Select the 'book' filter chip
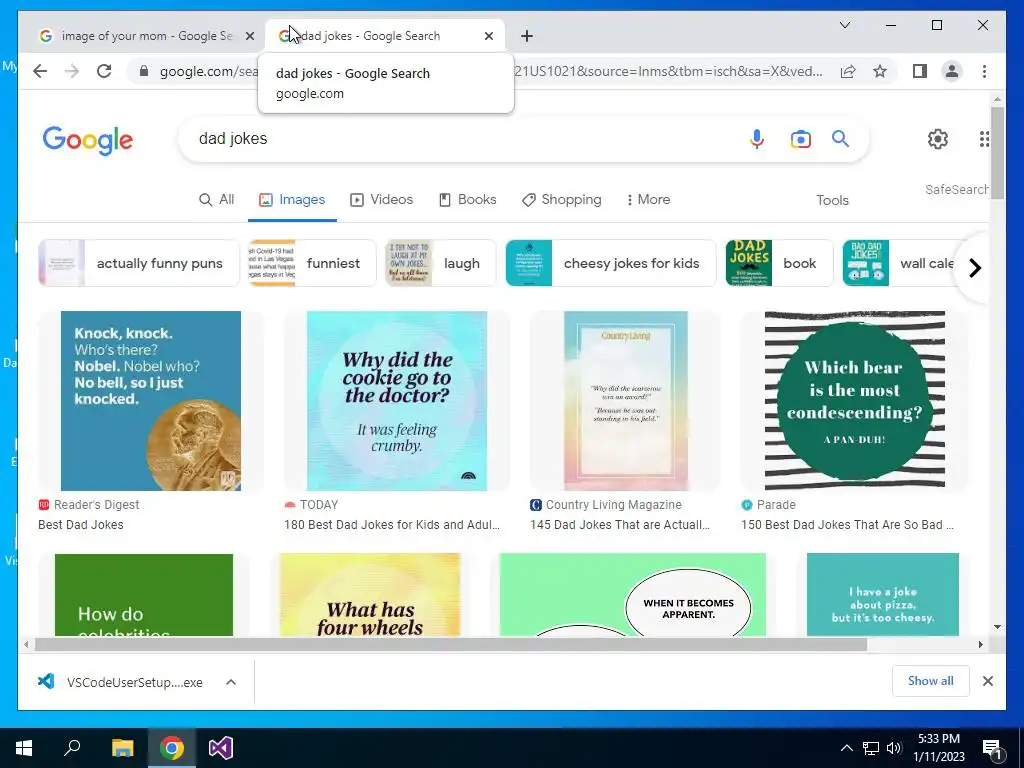The height and width of the screenshot is (768, 1024). tap(779, 263)
